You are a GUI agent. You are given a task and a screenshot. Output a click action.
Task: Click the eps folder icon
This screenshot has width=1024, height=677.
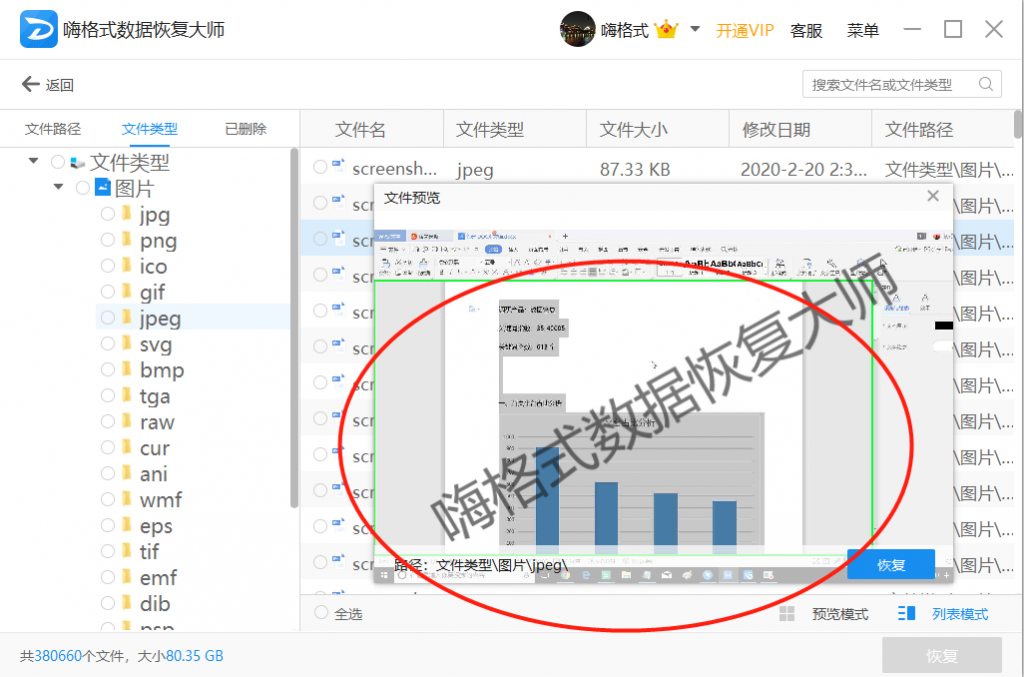(127, 525)
